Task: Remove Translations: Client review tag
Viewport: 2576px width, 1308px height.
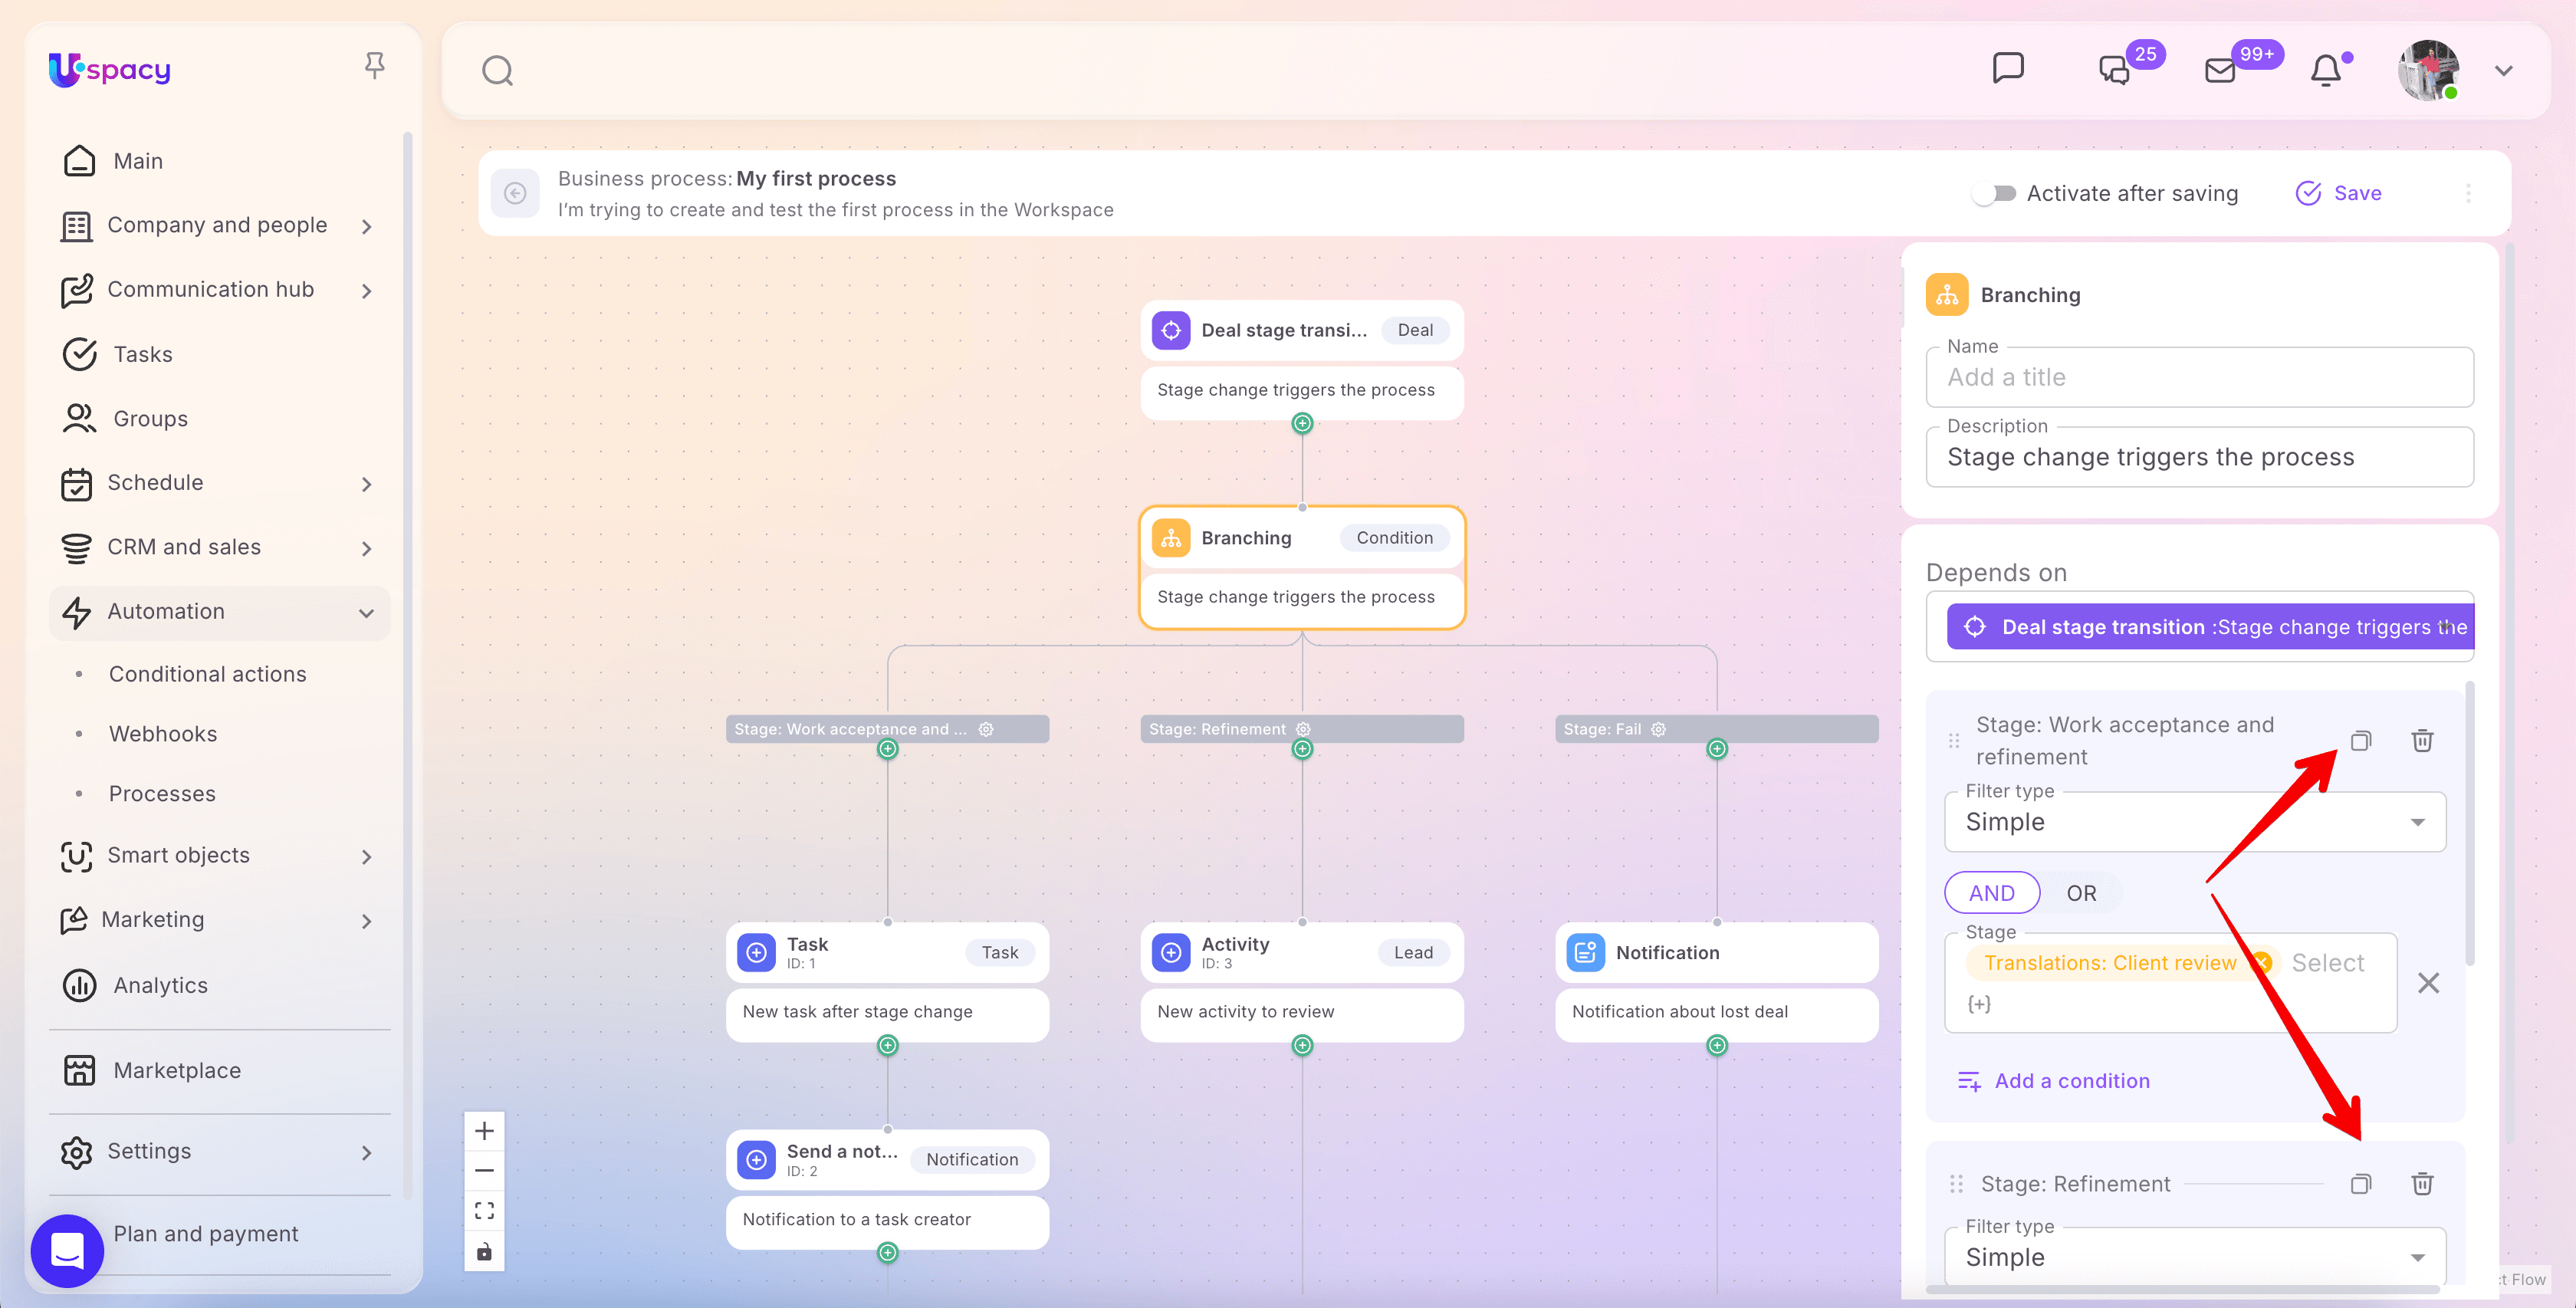Action: [2262, 963]
